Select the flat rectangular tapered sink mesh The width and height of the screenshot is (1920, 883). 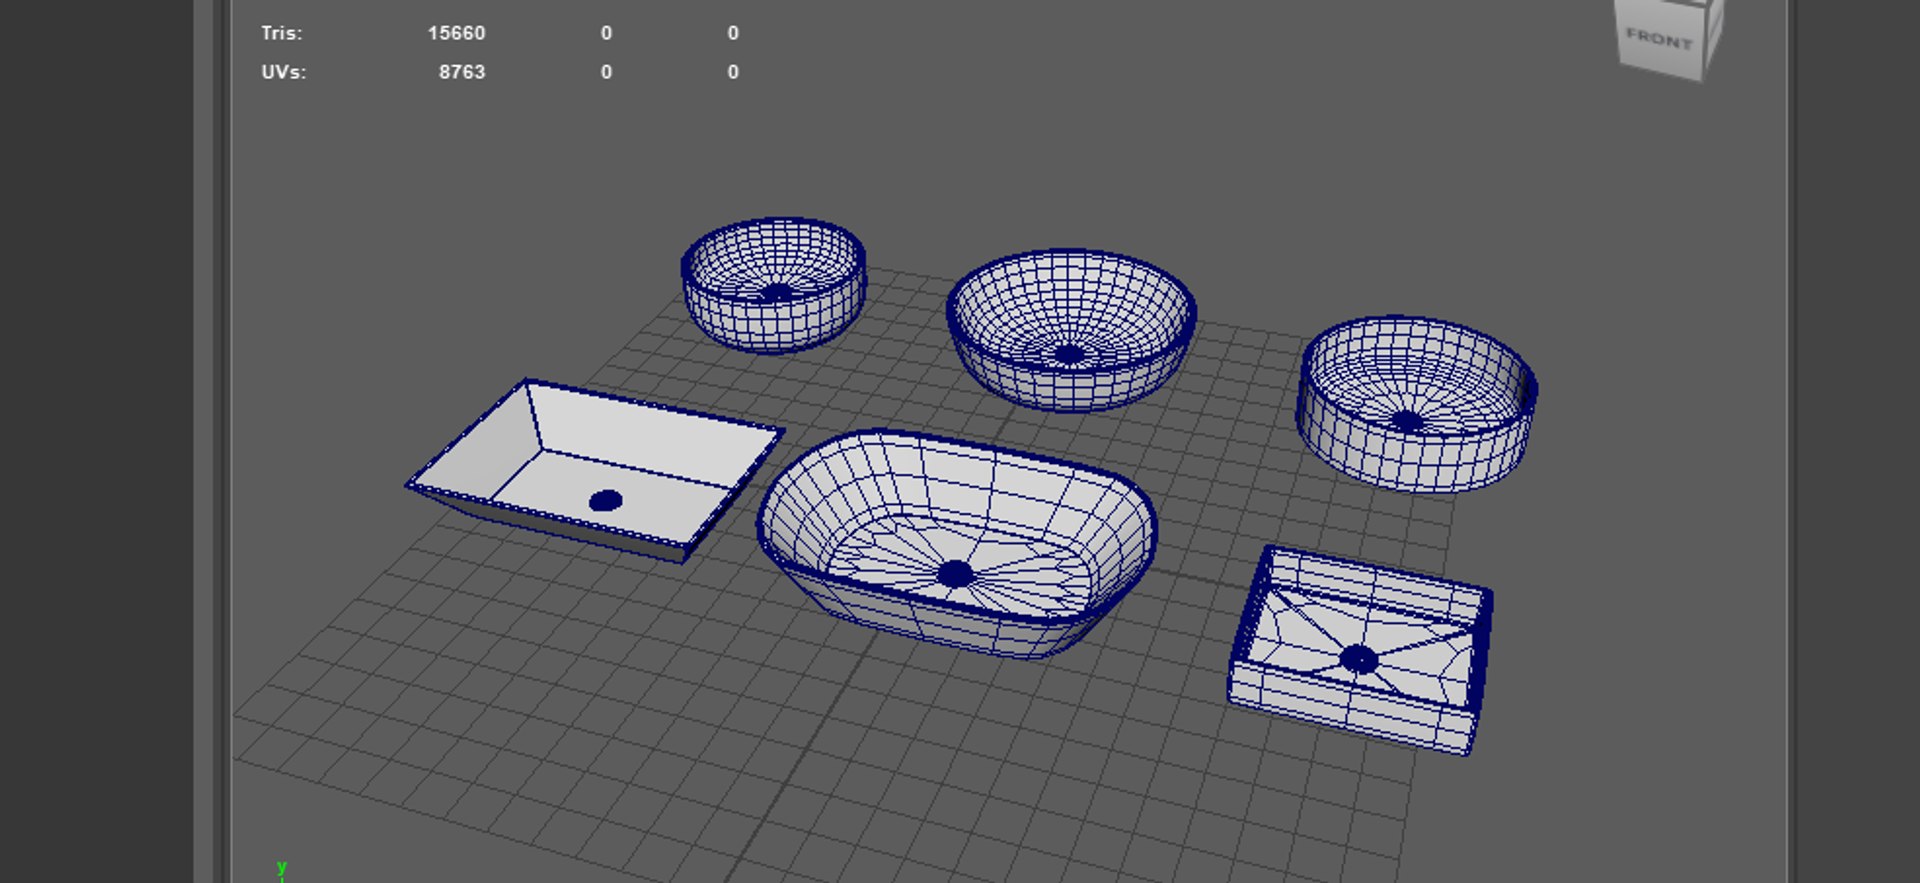595,470
